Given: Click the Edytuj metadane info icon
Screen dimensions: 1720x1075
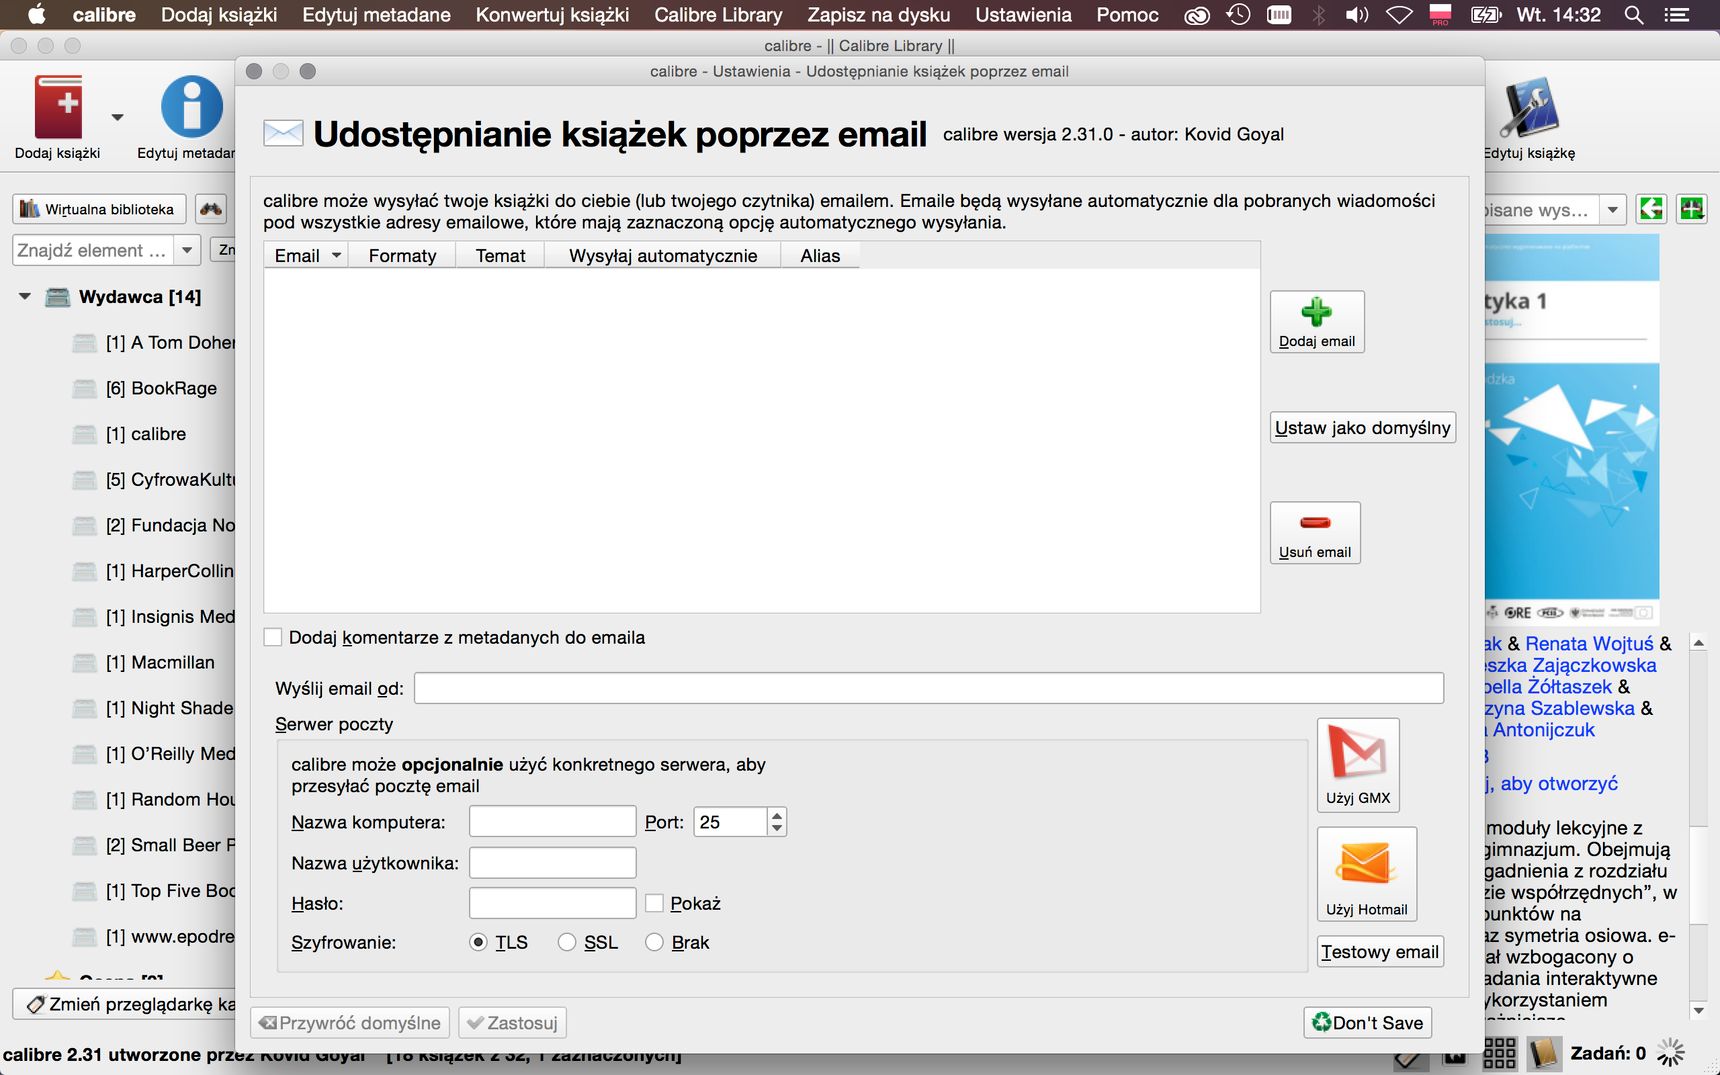Looking at the screenshot, I should [x=192, y=107].
